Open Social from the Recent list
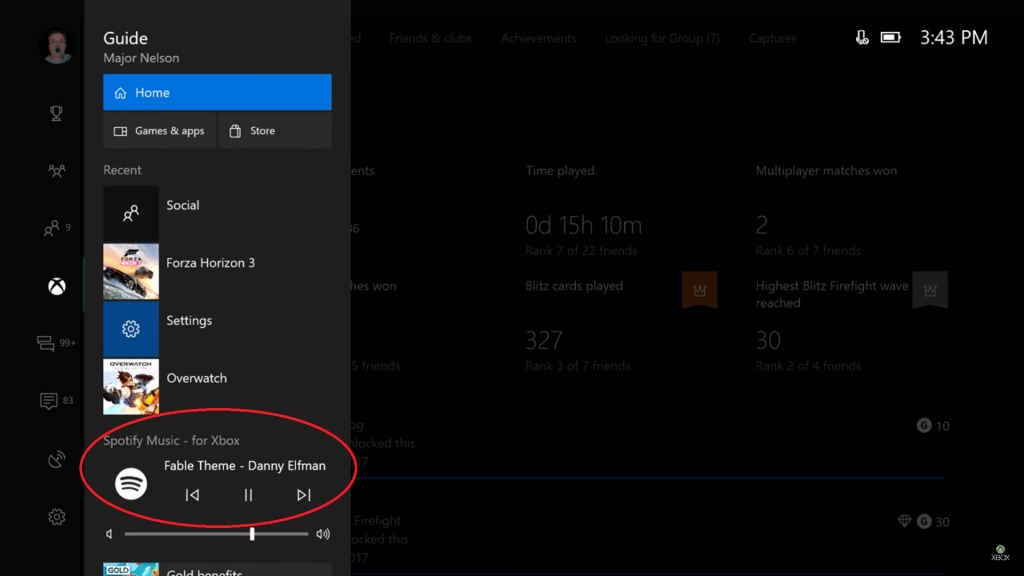Viewport: 1024px width, 576px height. (x=217, y=214)
